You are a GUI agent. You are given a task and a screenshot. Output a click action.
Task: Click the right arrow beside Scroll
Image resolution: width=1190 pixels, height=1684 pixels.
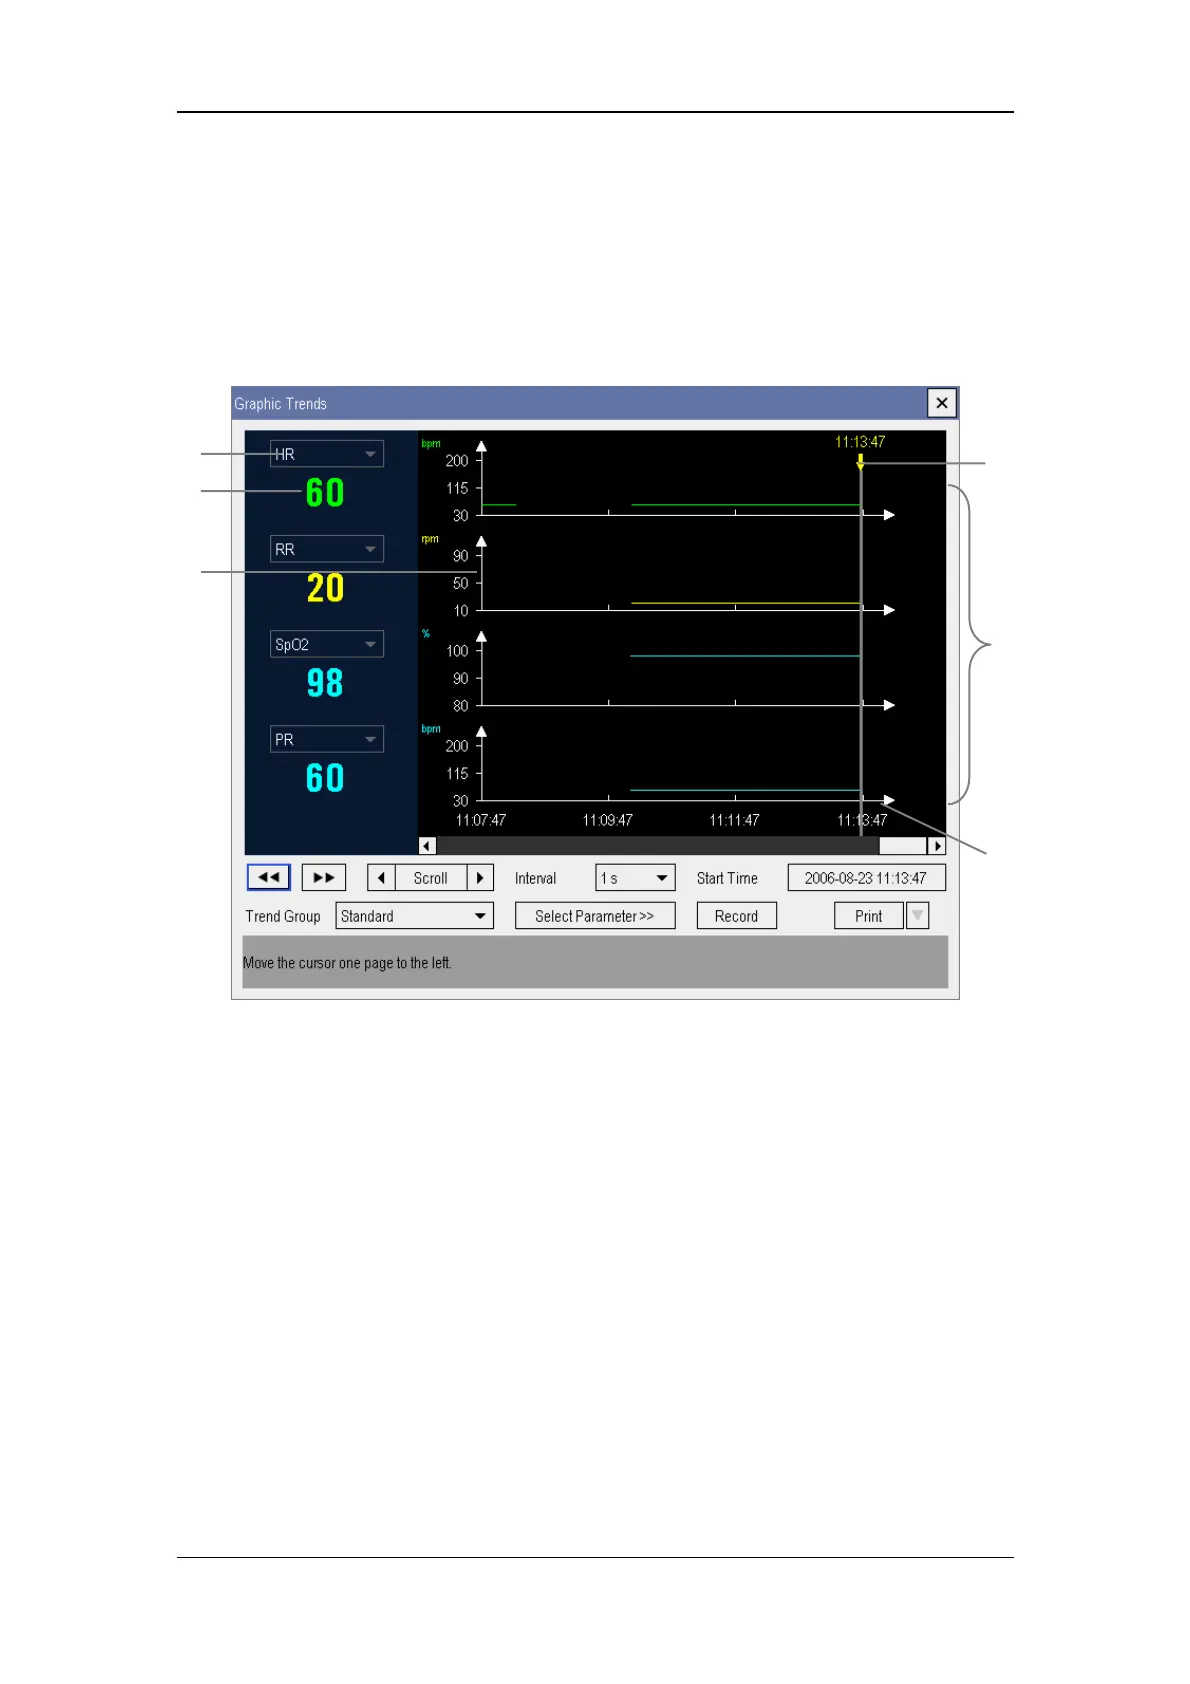(x=480, y=878)
